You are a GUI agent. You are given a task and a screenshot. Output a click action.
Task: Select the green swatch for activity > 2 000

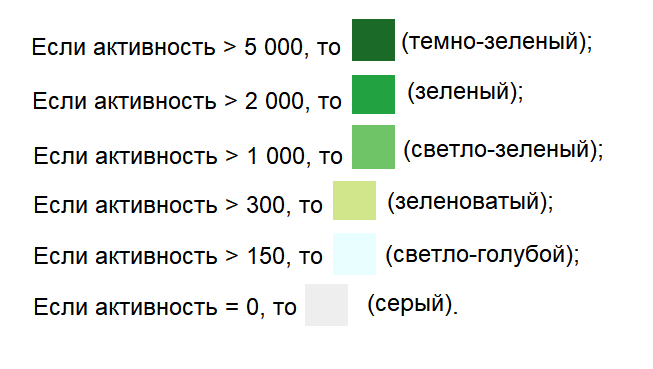(x=373, y=95)
